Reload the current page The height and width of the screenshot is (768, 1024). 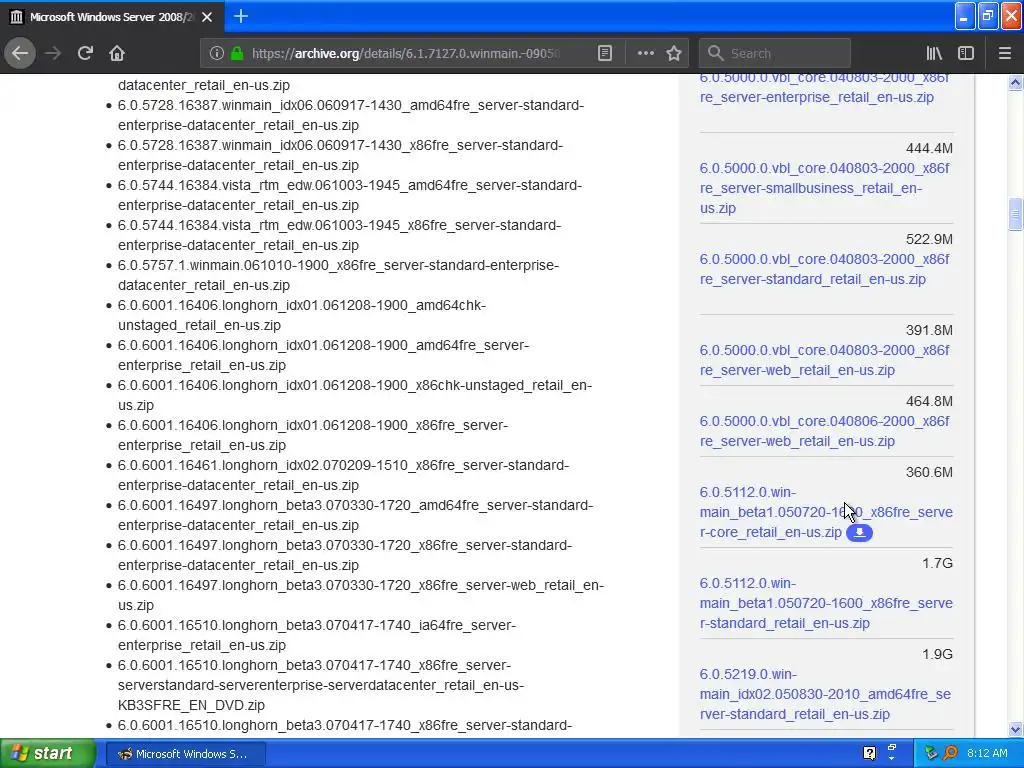click(85, 53)
